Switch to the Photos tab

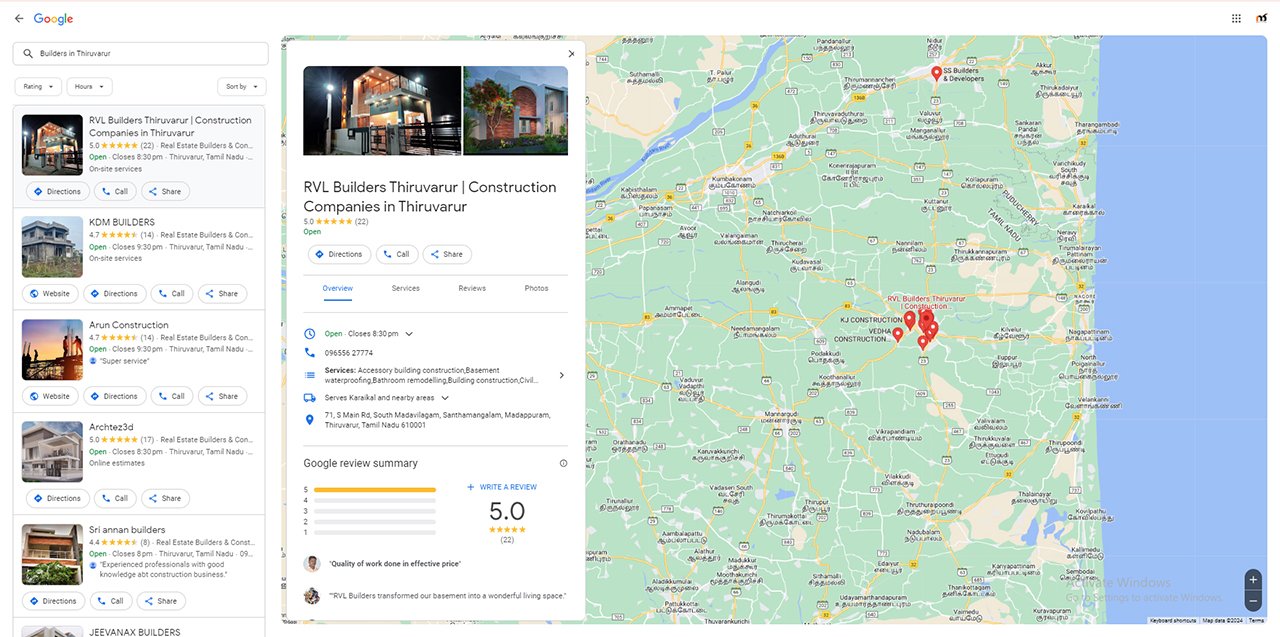[537, 288]
